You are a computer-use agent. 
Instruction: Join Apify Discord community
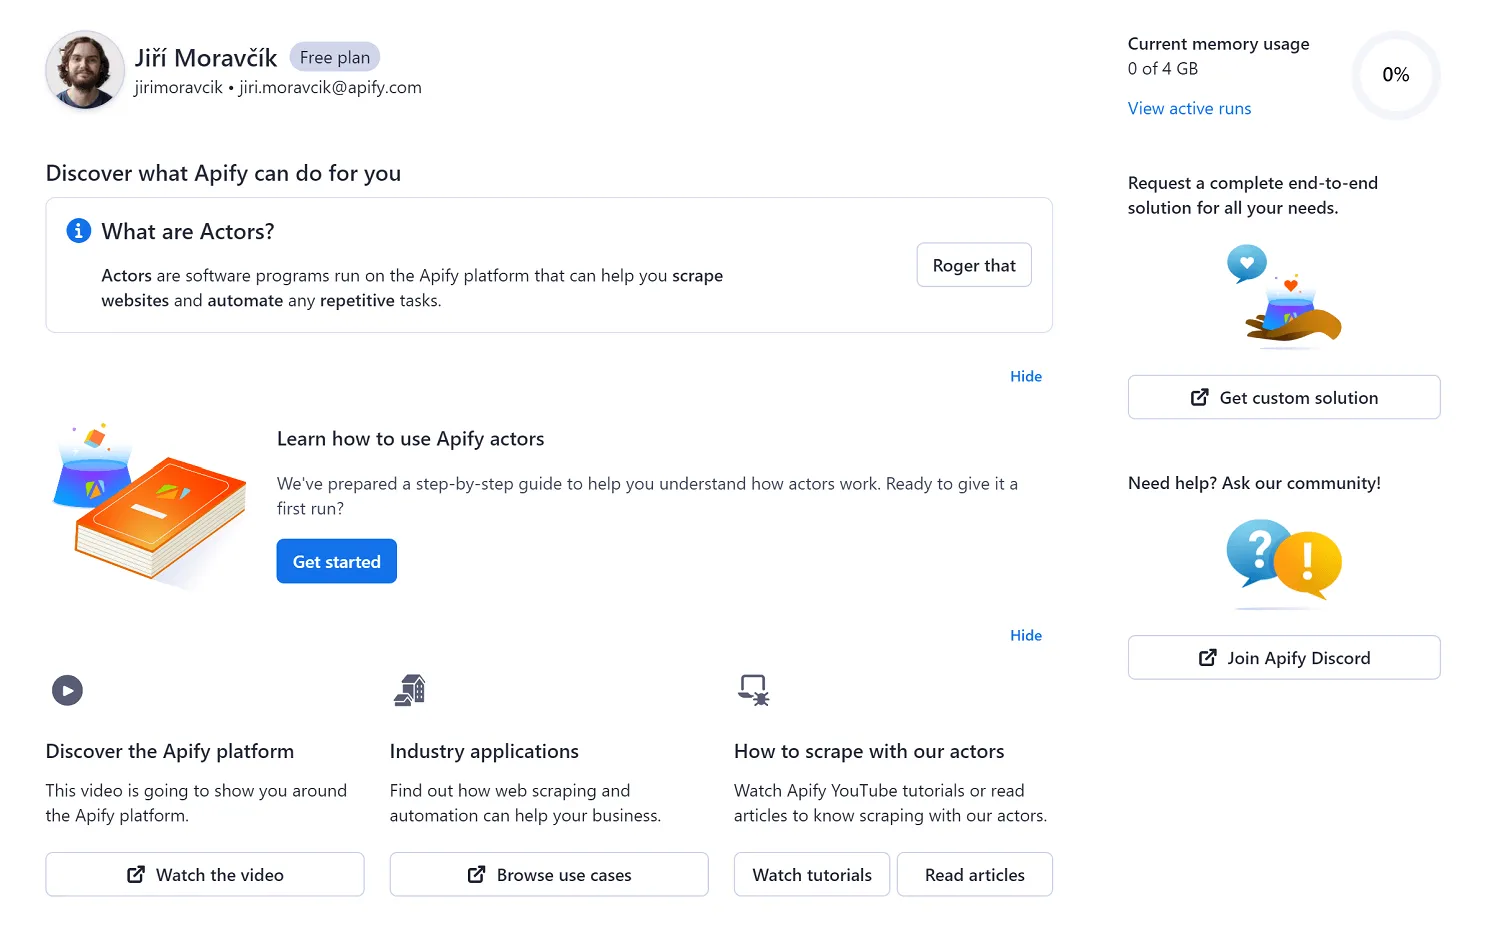[1284, 657]
